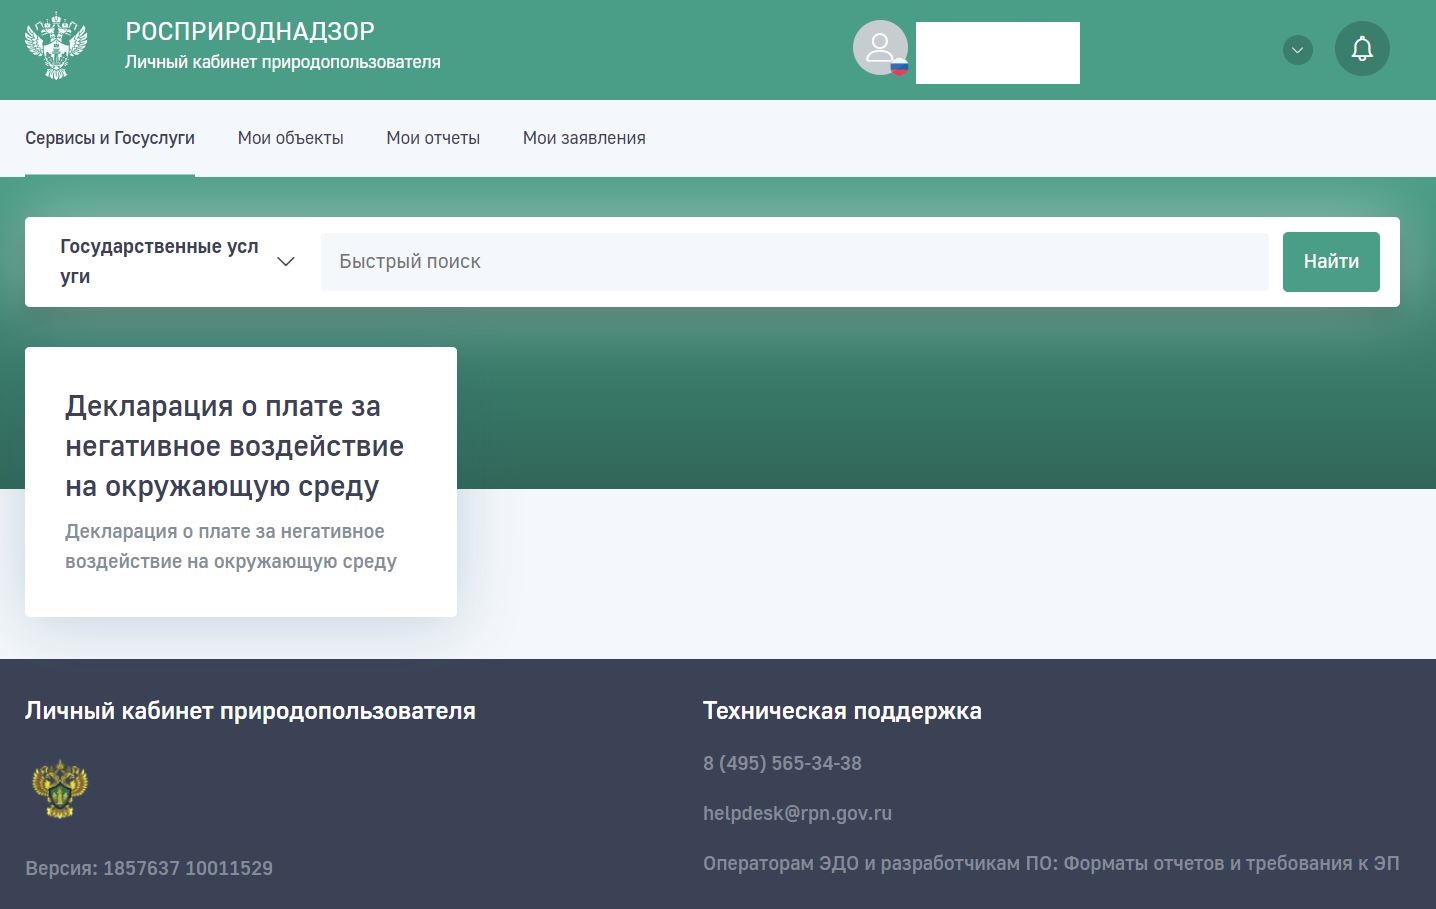
Task: Open the Декларация о плате service card
Action: (240, 481)
